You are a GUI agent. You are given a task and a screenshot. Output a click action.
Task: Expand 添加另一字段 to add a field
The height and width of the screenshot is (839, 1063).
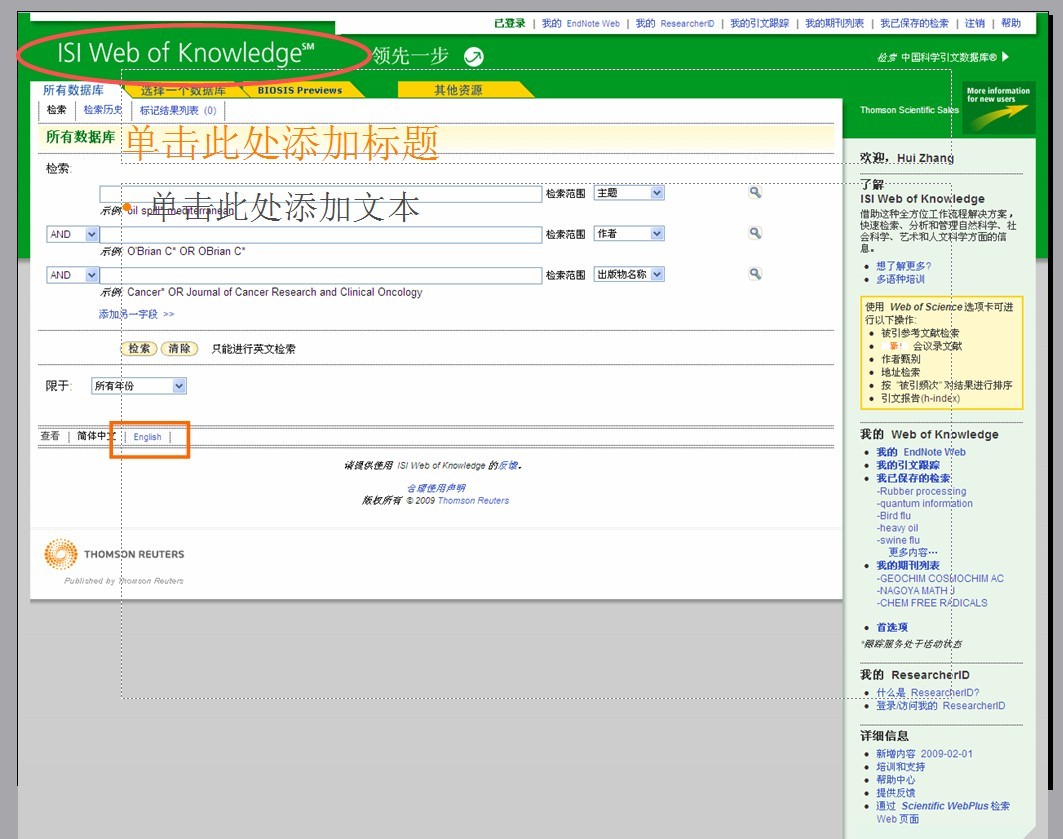pos(136,314)
